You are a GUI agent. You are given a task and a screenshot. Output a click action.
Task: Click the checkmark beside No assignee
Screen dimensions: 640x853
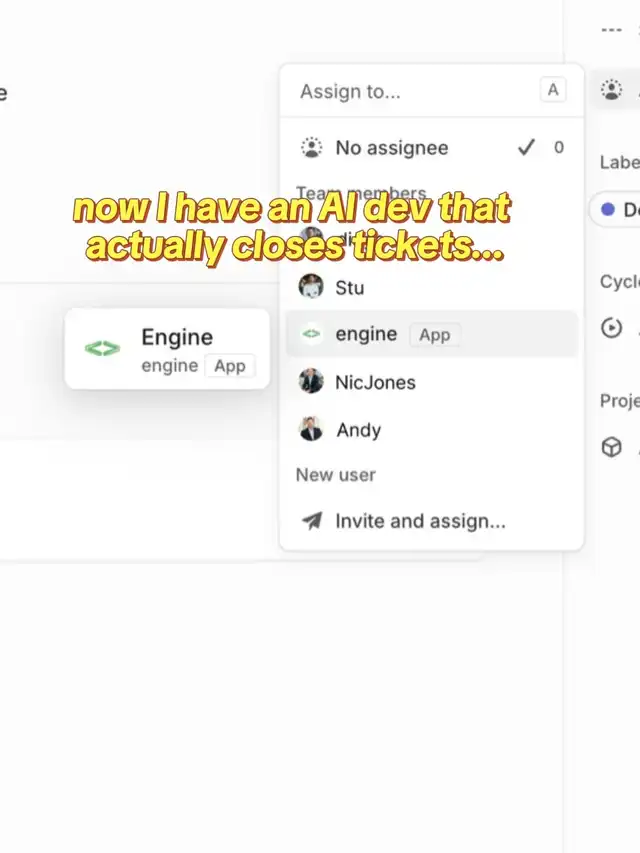pyautogui.click(x=526, y=148)
